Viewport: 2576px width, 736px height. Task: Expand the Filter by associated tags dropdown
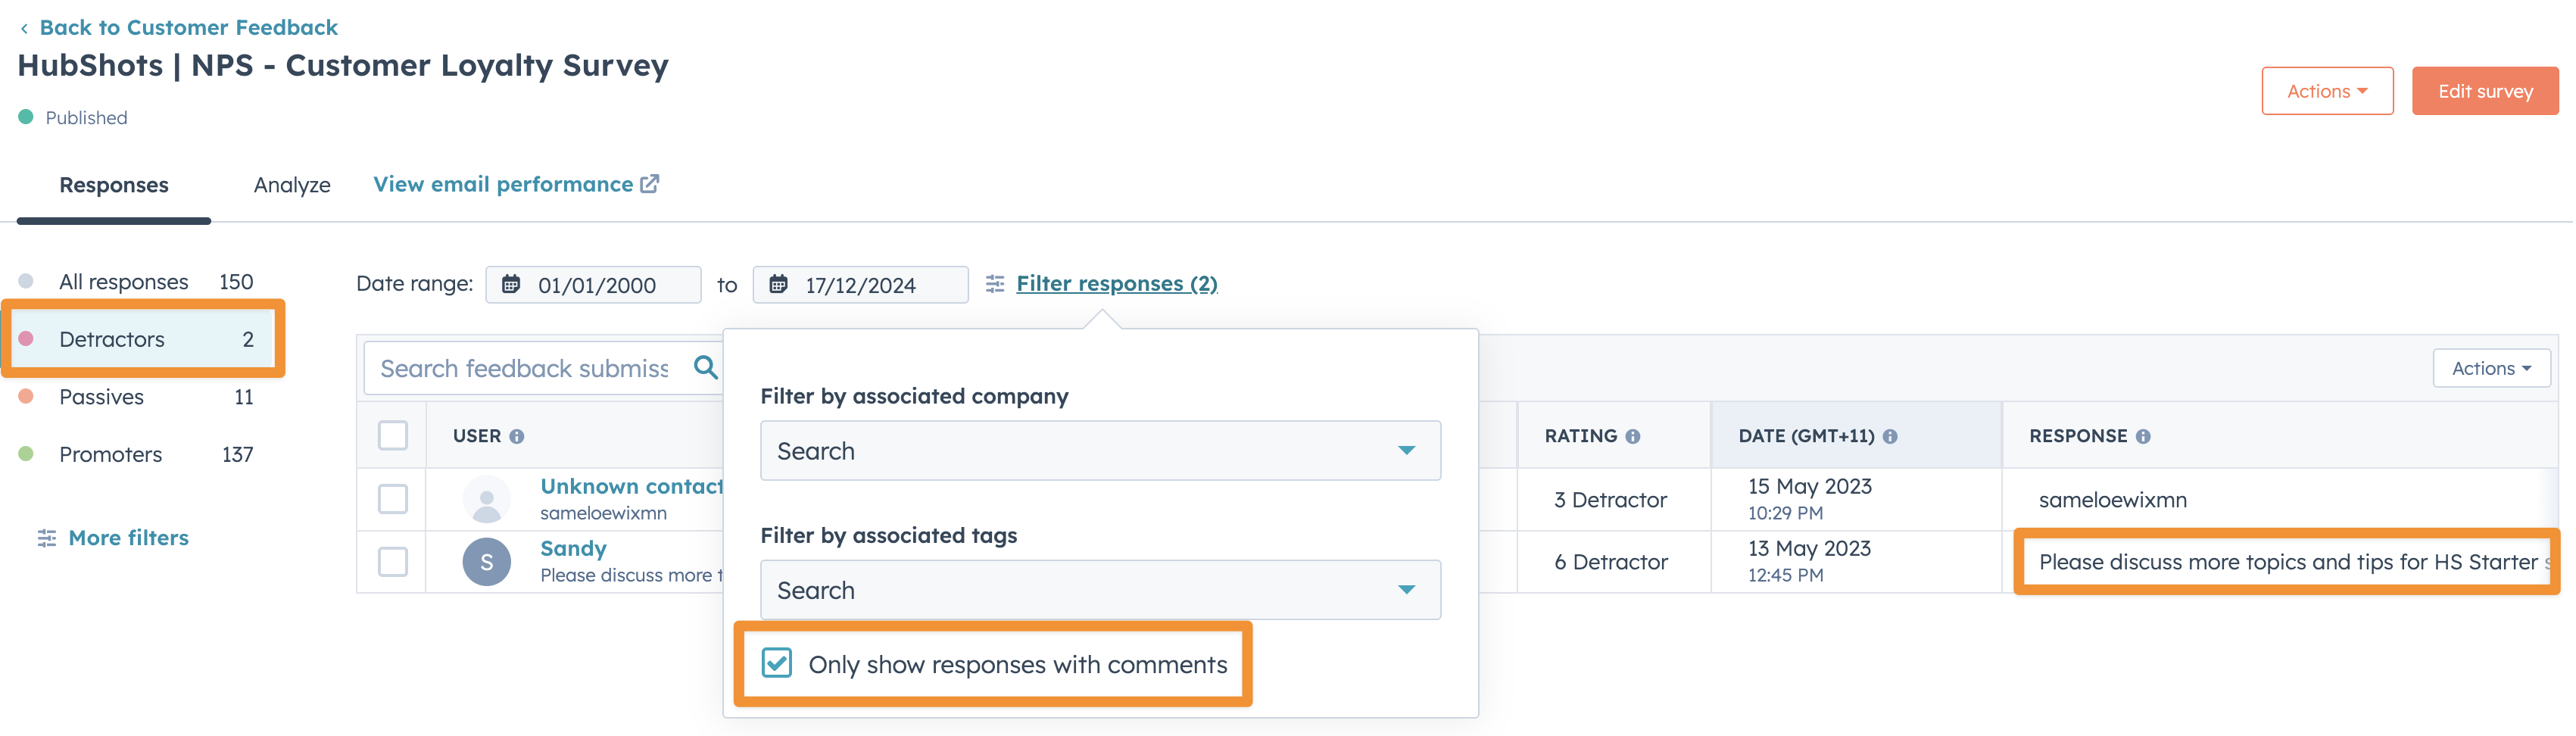tap(1100, 590)
